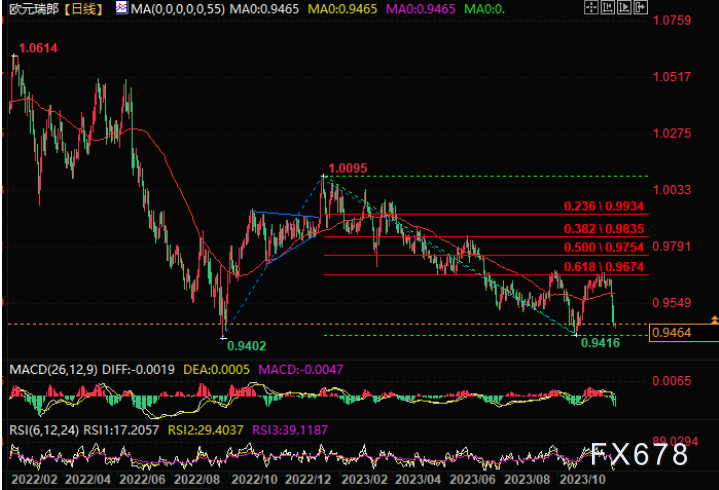Screen dimensions: 719x490
Task: Click the green MA0:0. value
Action: [x=484, y=9]
